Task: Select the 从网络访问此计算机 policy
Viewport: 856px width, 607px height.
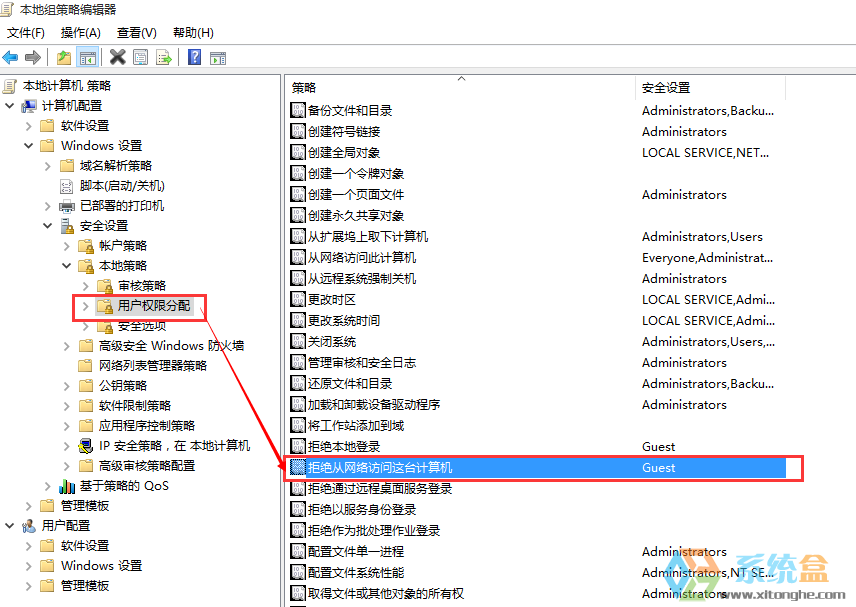Action: click(x=362, y=258)
